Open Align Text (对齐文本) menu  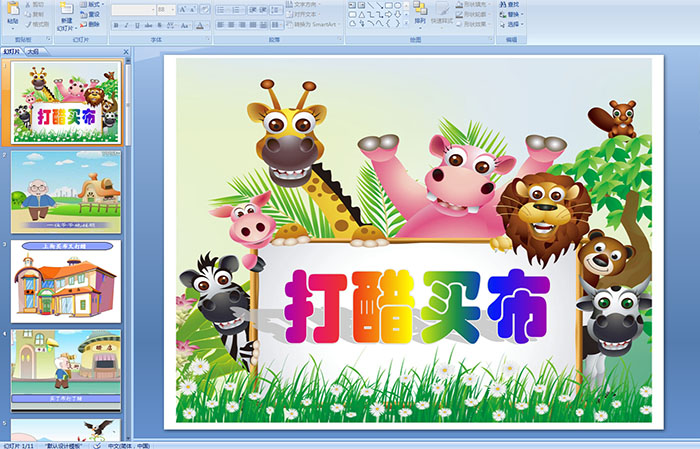tap(302, 14)
